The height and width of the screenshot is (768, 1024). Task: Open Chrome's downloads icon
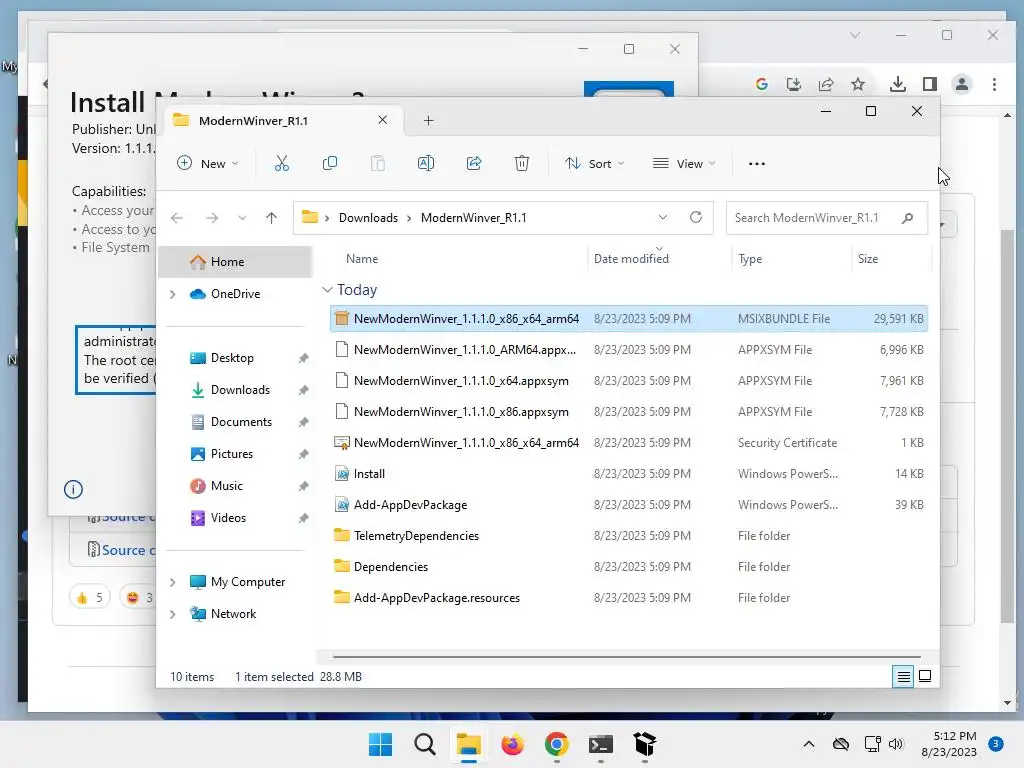click(x=898, y=84)
